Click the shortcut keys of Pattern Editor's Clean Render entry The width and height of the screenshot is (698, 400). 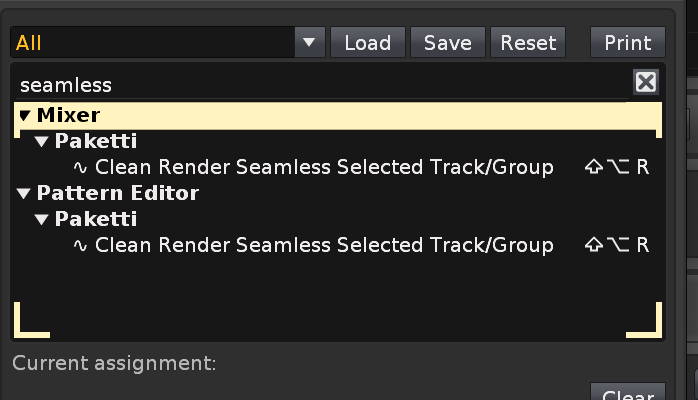tap(617, 245)
